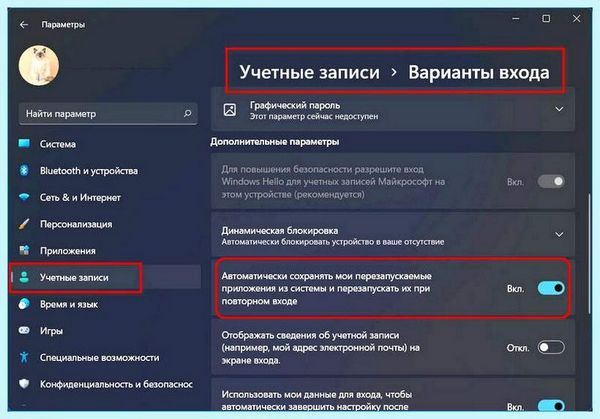
Task: Expand the Динамическая блокировка chevron
Action: click(x=559, y=234)
